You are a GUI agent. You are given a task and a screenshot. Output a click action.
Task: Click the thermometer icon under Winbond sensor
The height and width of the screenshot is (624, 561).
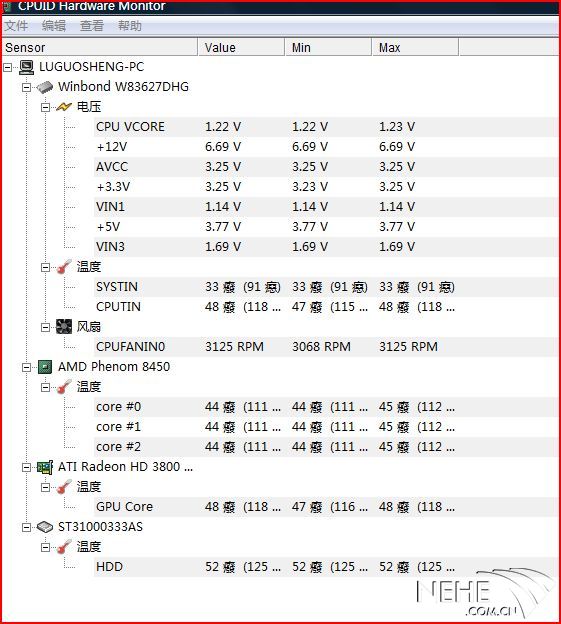tap(64, 267)
